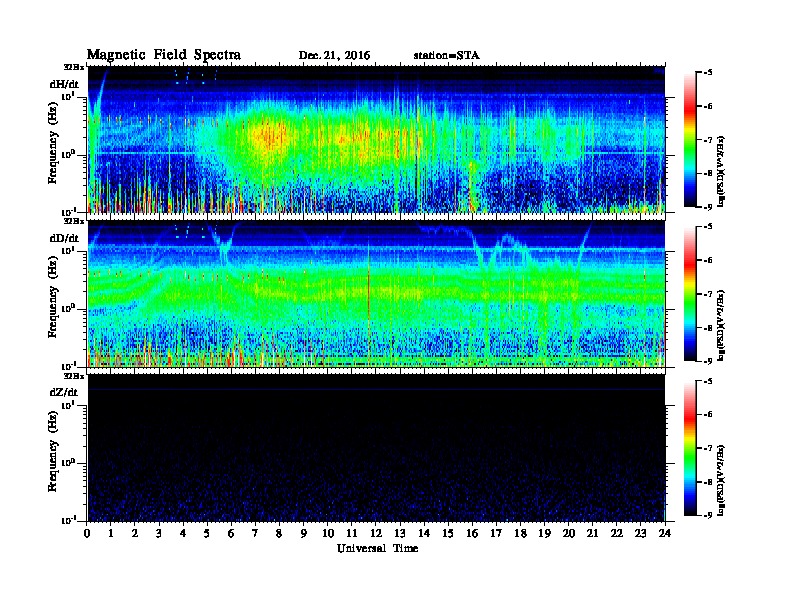Click the 10^0 tick on dZ/dt frequency axis

point(68,463)
